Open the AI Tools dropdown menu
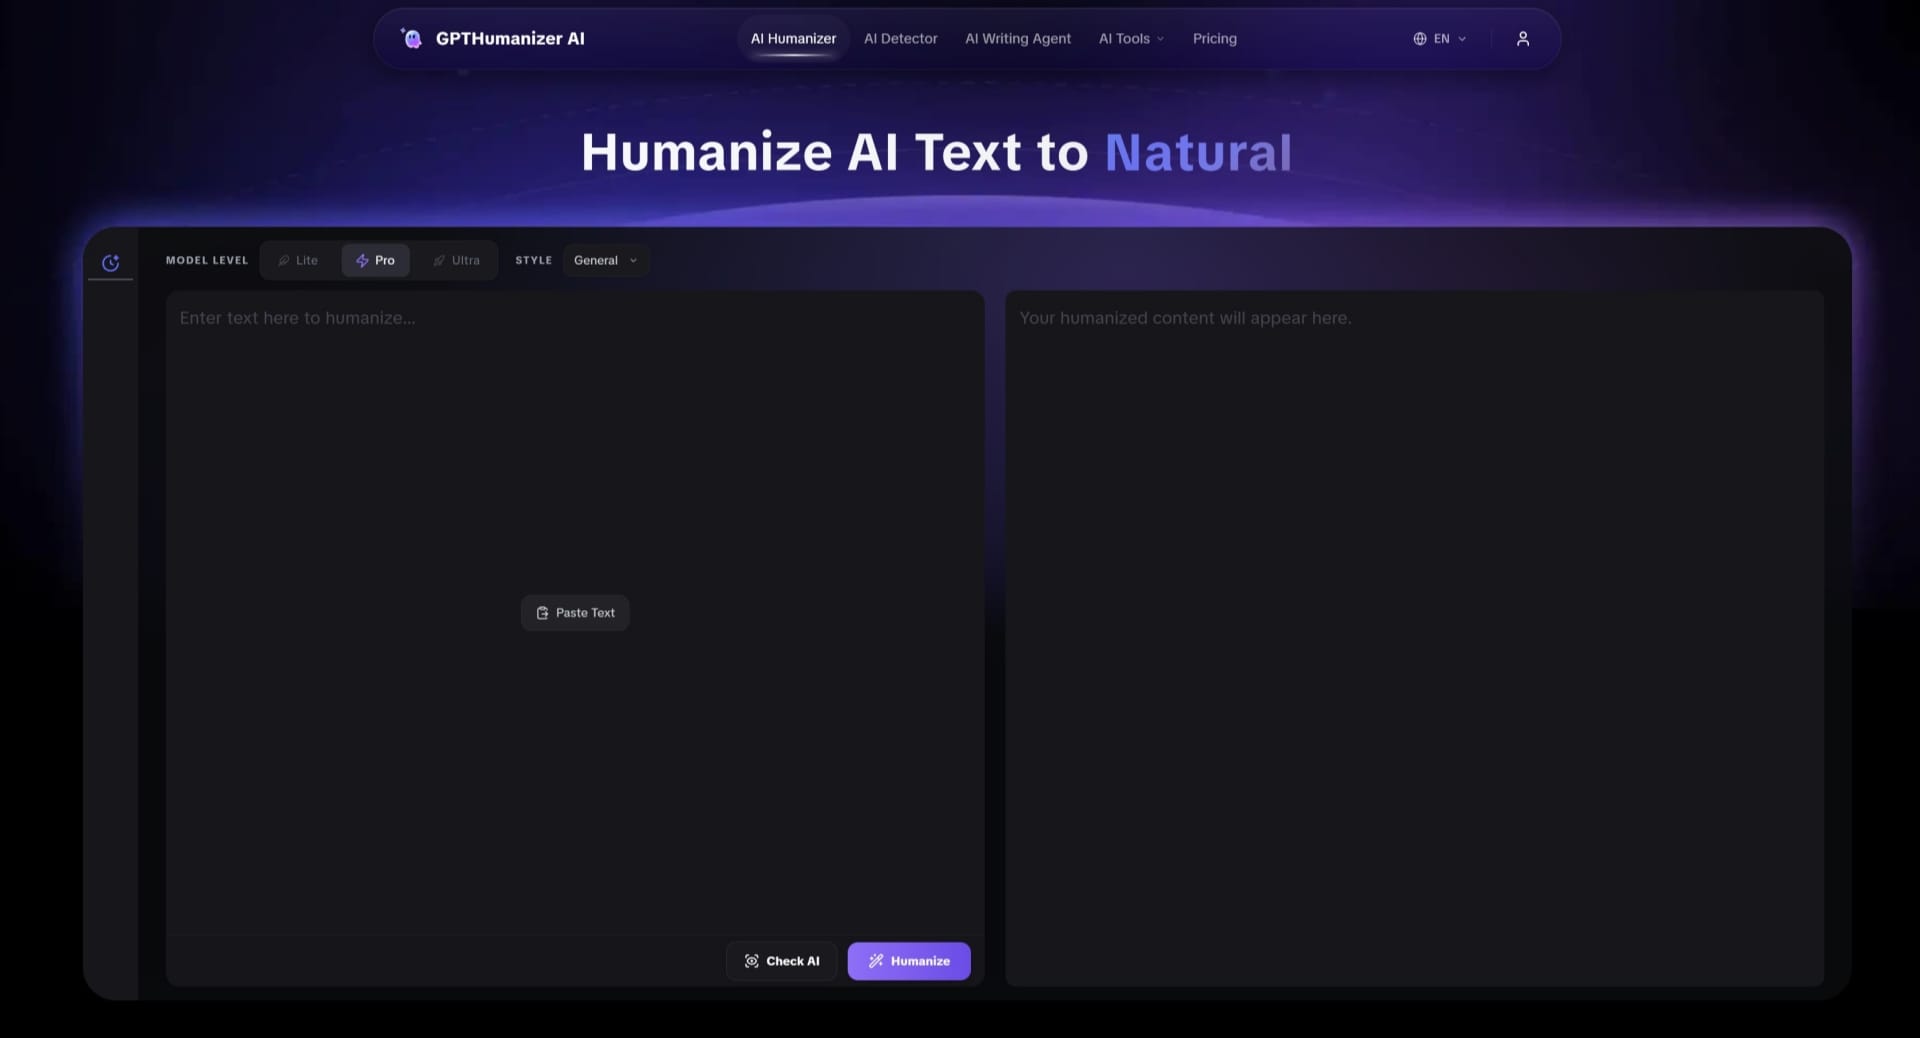The height and width of the screenshot is (1038, 1920). click(x=1130, y=39)
